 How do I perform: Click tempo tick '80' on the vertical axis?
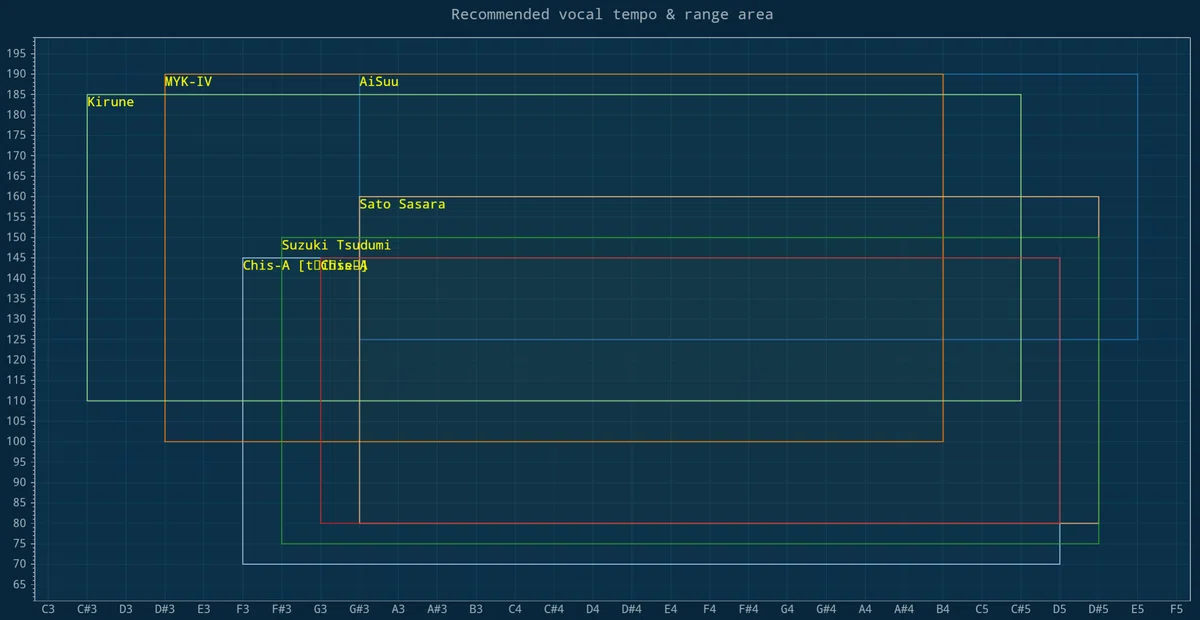tap(20, 524)
